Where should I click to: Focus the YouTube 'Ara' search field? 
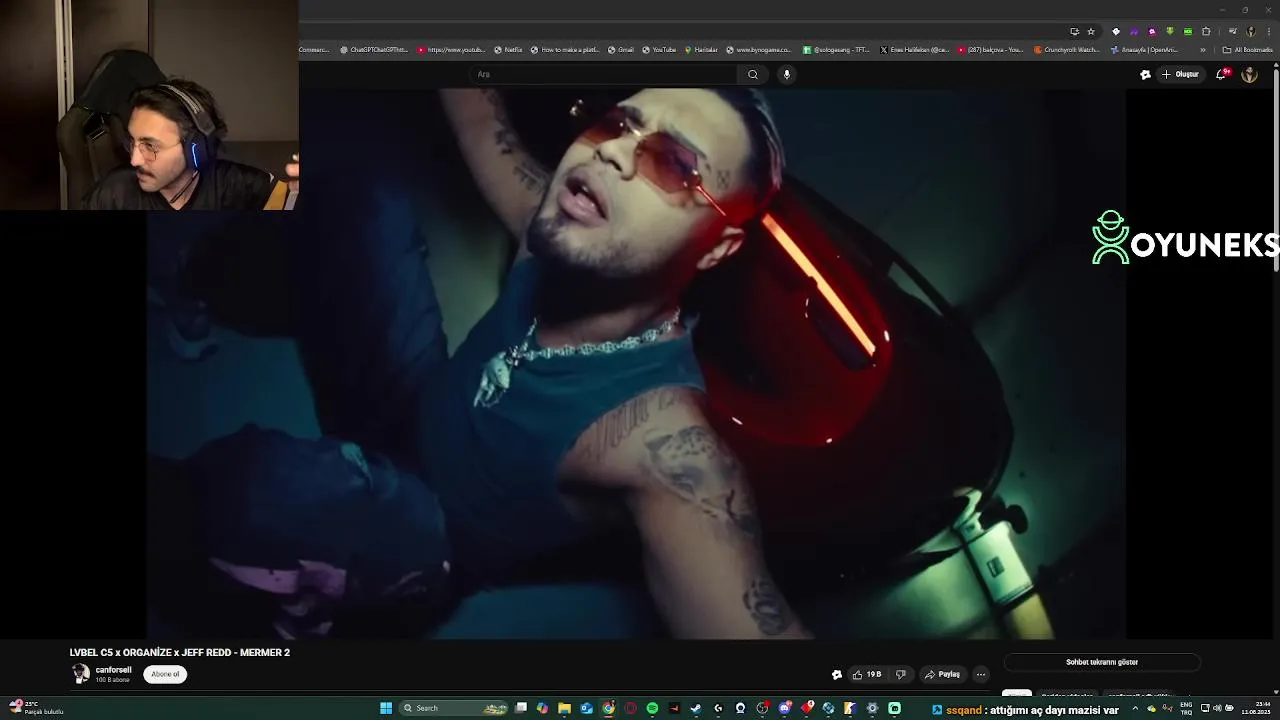(x=605, y=74)
